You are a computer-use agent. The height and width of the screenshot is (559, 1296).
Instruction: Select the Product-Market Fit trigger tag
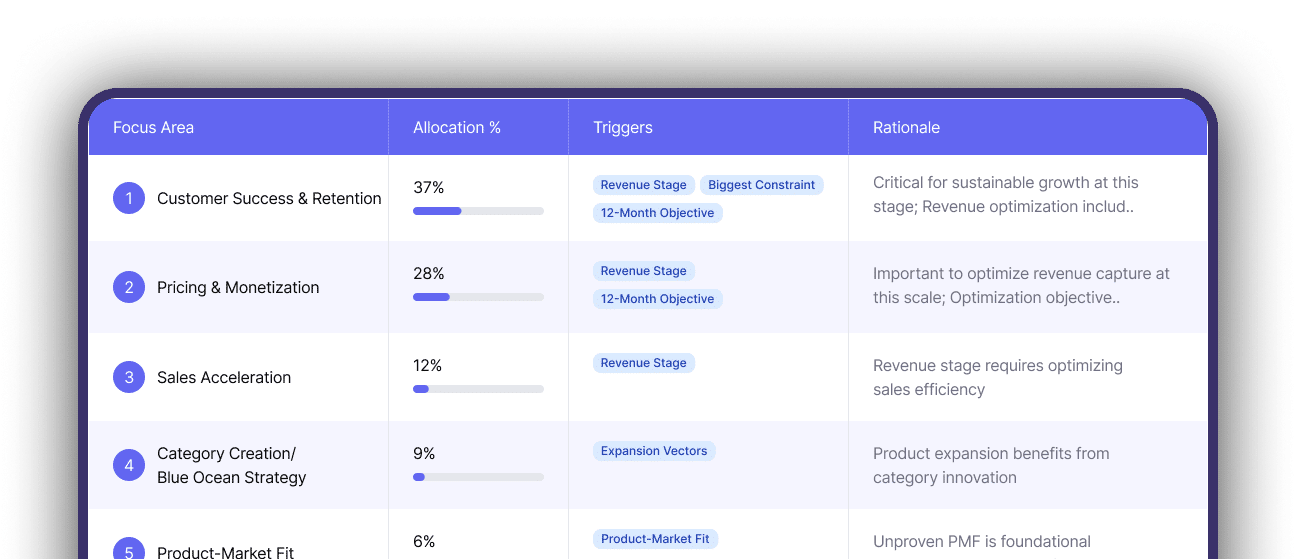[655, 539]
